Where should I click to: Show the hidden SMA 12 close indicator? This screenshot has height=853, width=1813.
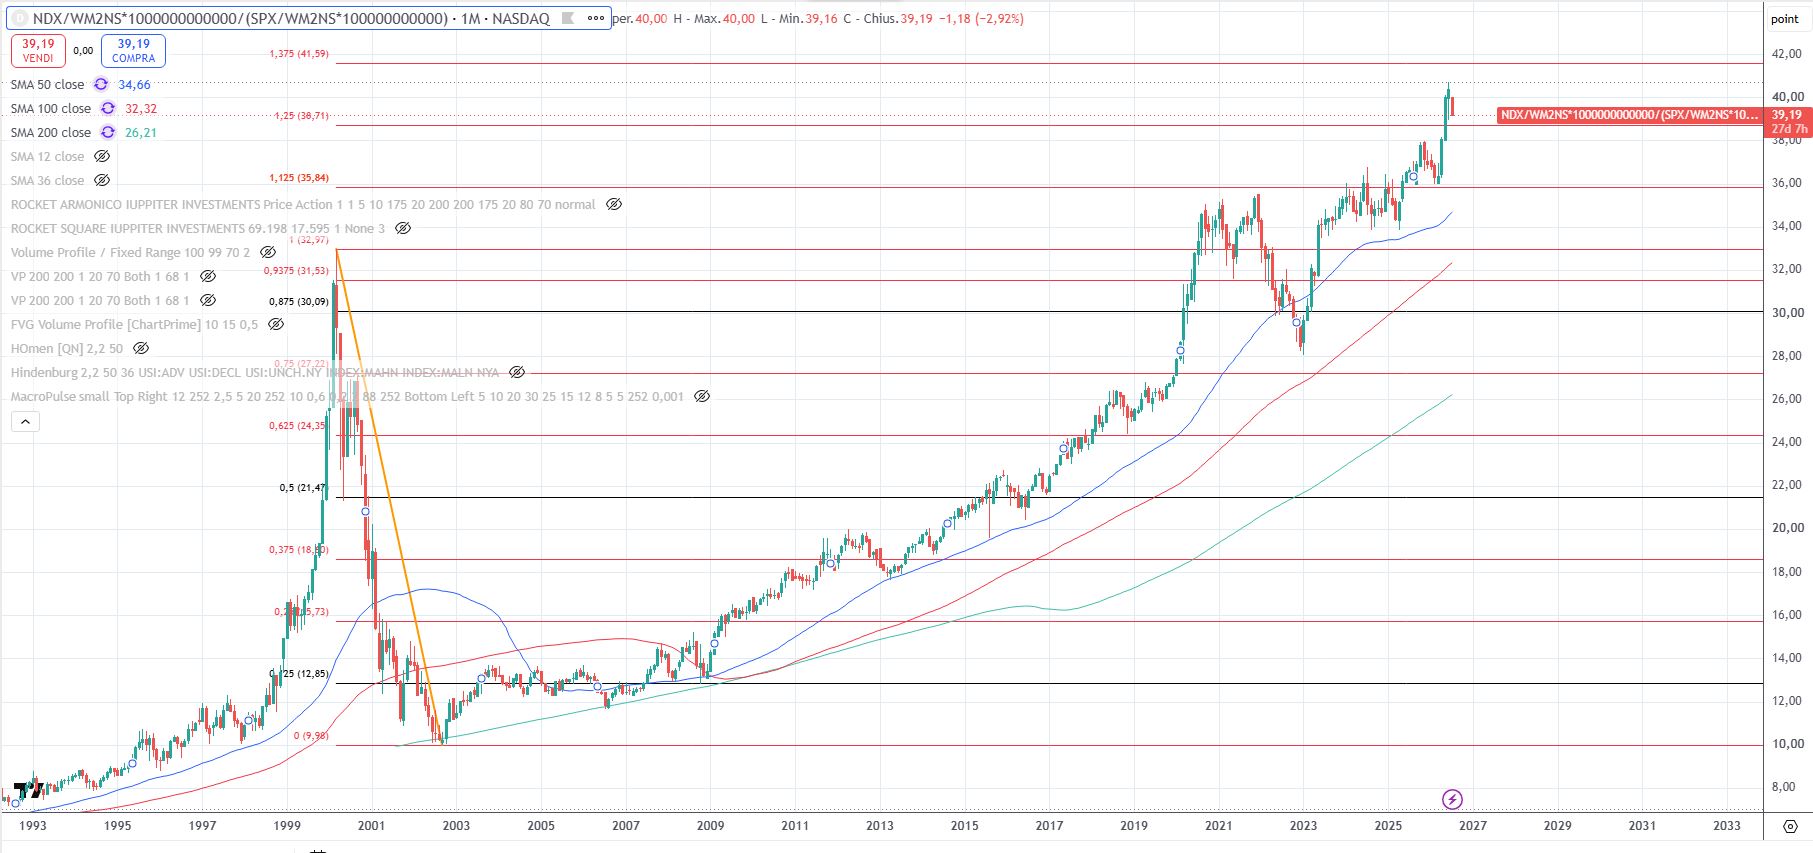pyautogui.click(x=102, y=157)
